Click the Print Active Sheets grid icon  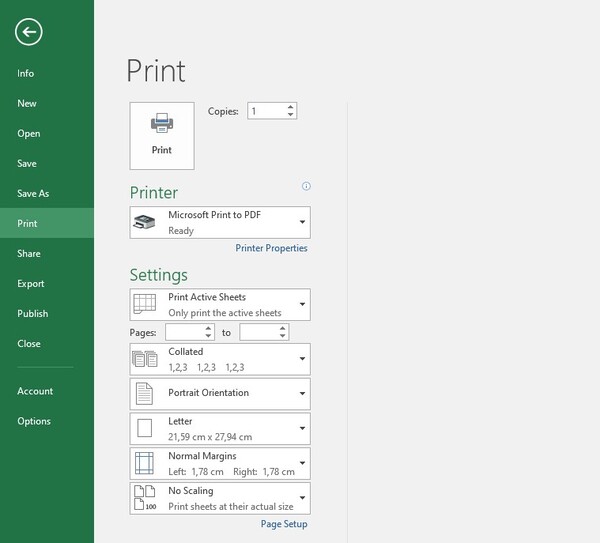pos(144,304)
